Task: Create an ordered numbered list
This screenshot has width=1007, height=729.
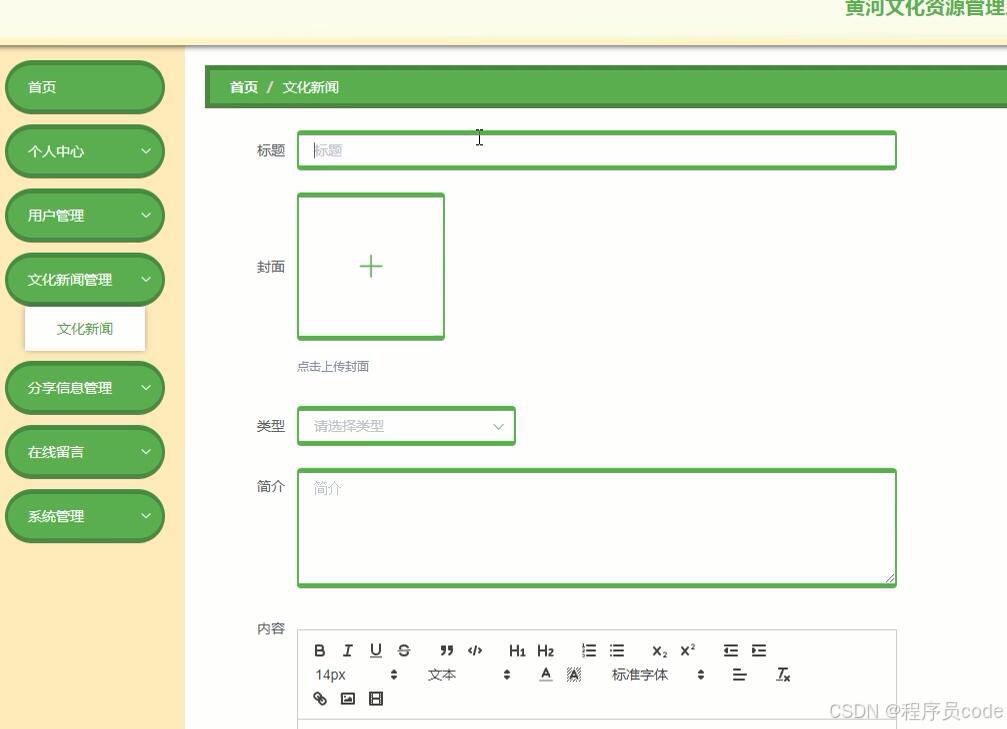Action: tap(589, 651)
